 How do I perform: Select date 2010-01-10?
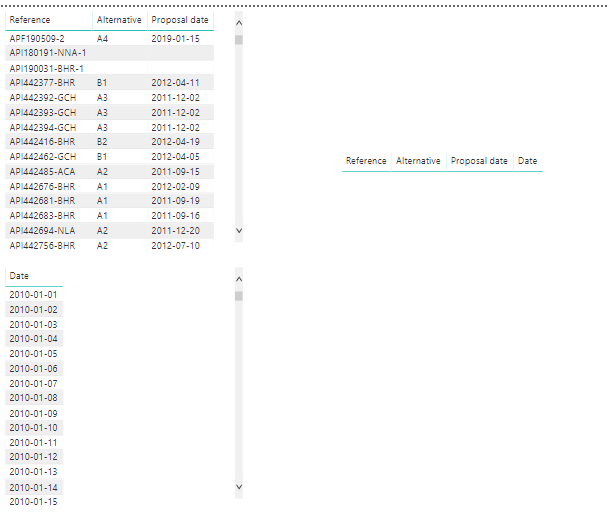click(33, 427)
